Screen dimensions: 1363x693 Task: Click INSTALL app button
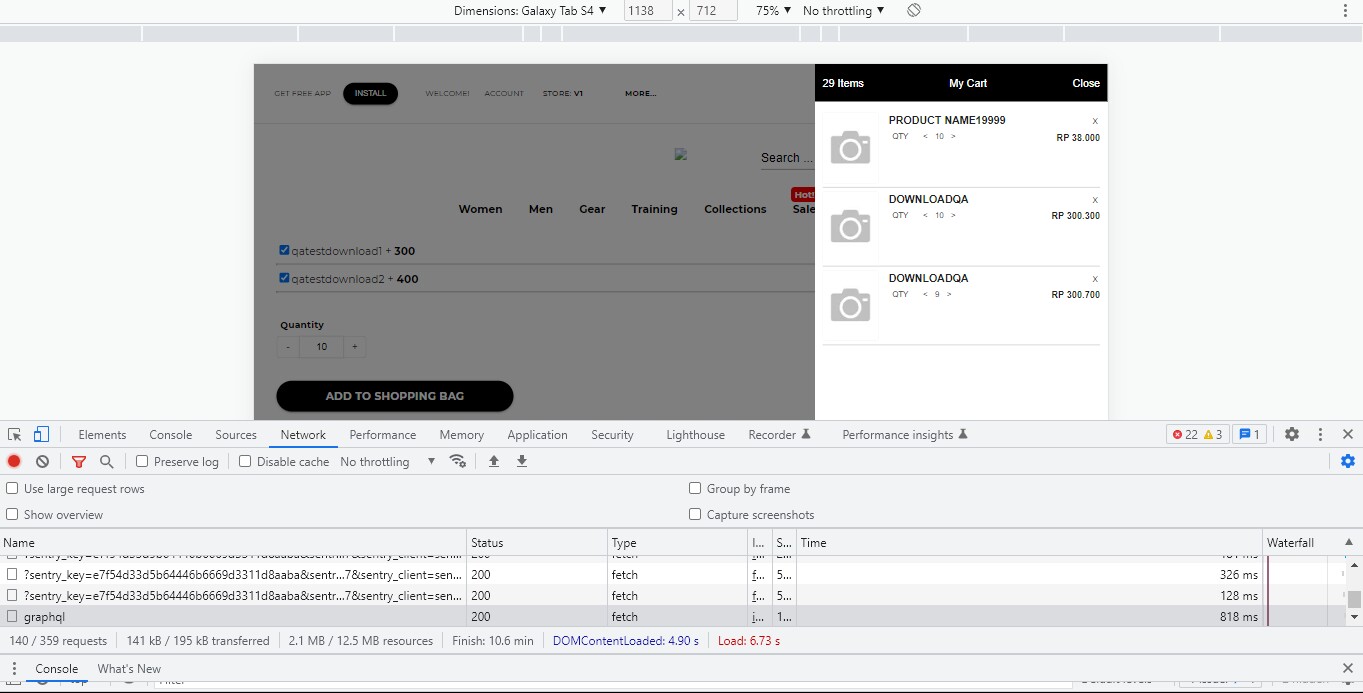coord(370,93)
